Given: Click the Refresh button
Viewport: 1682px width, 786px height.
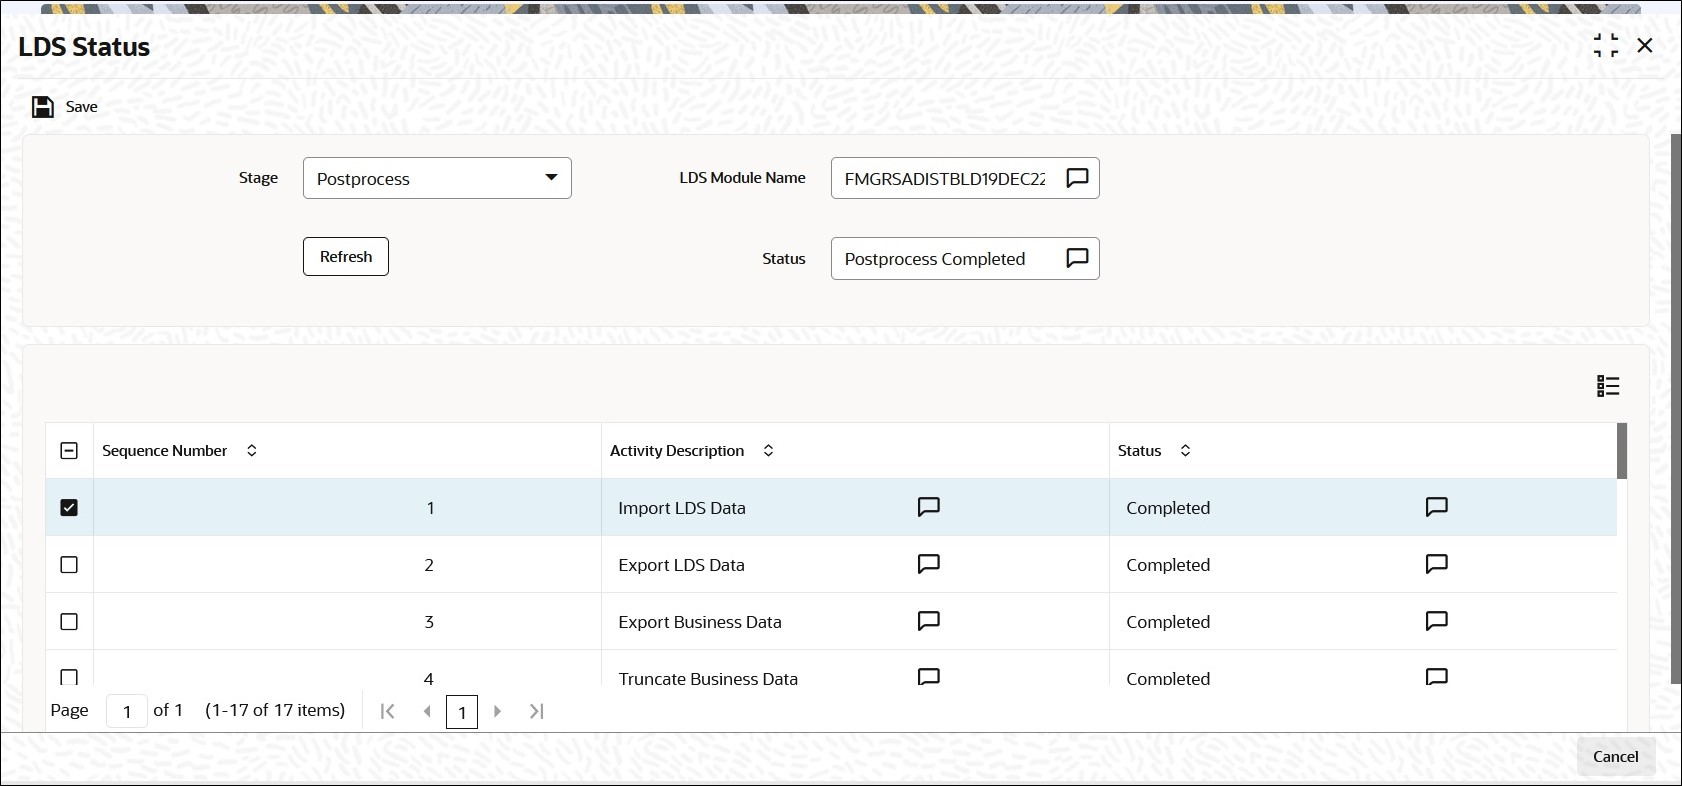Looking at the screenshot, I should (346, 257).
